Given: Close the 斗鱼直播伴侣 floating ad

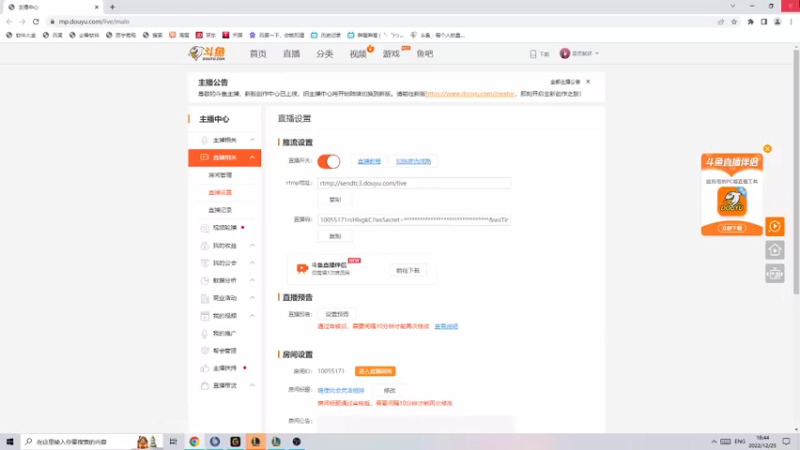Looking at the screenshot, I should tap(767, 148).
